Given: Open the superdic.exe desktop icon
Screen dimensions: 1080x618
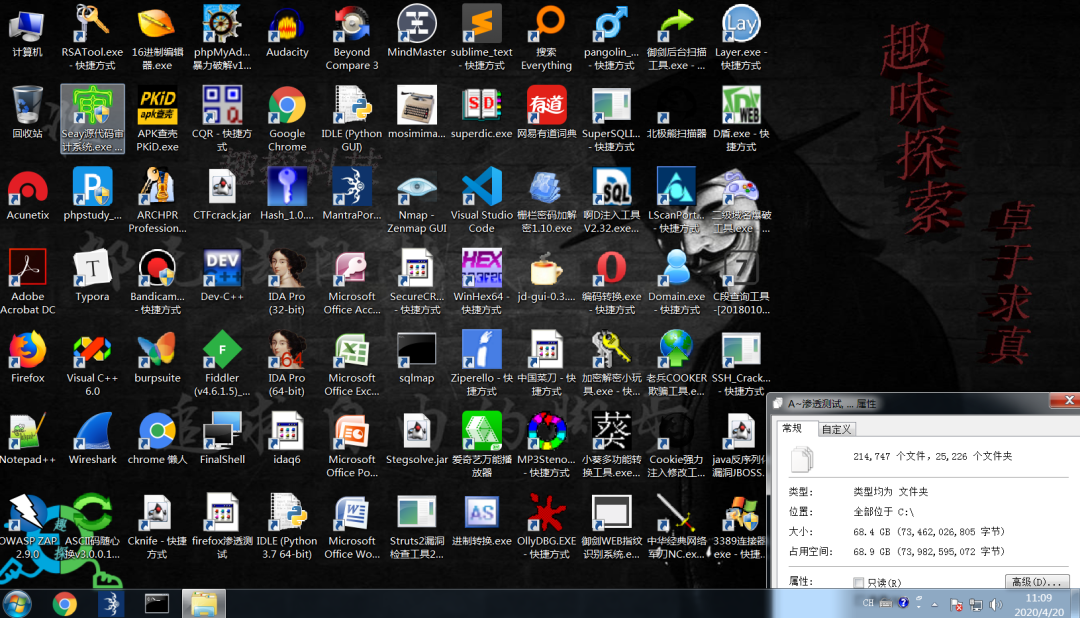Looking at the screenshot, I should [481, 114].
